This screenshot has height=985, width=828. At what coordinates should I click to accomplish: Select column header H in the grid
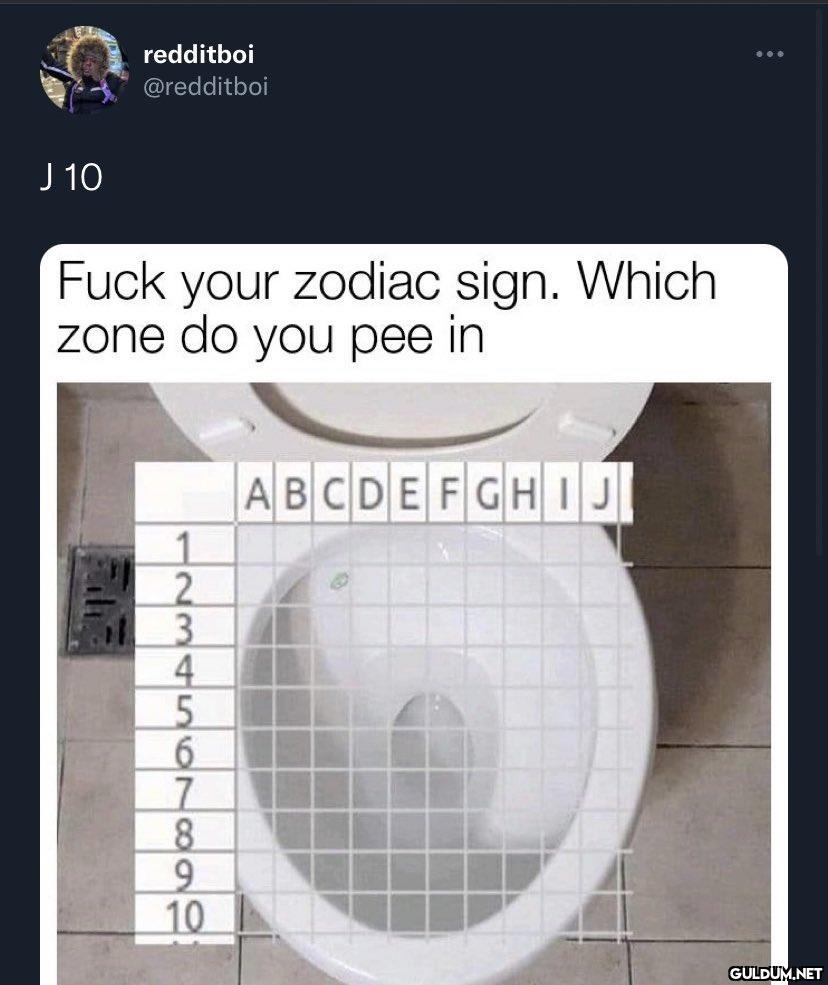[524, 494]
